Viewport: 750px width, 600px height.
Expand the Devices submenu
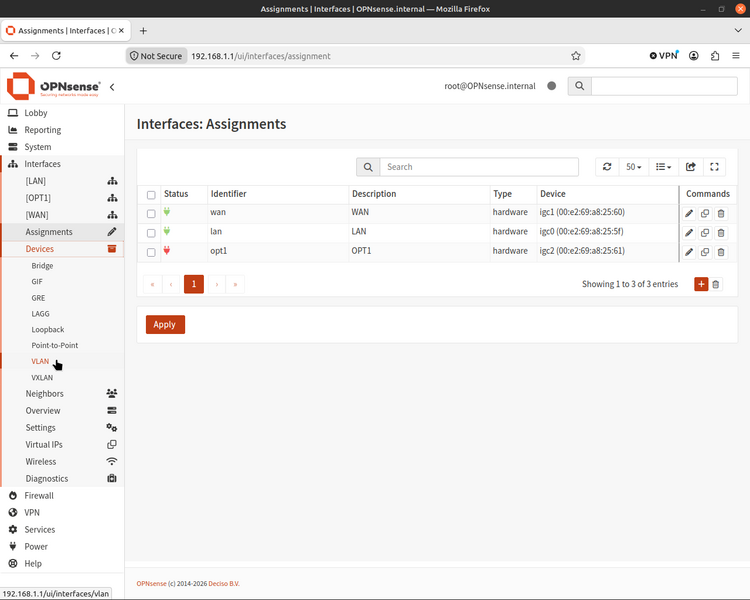[x=62, y=249]
